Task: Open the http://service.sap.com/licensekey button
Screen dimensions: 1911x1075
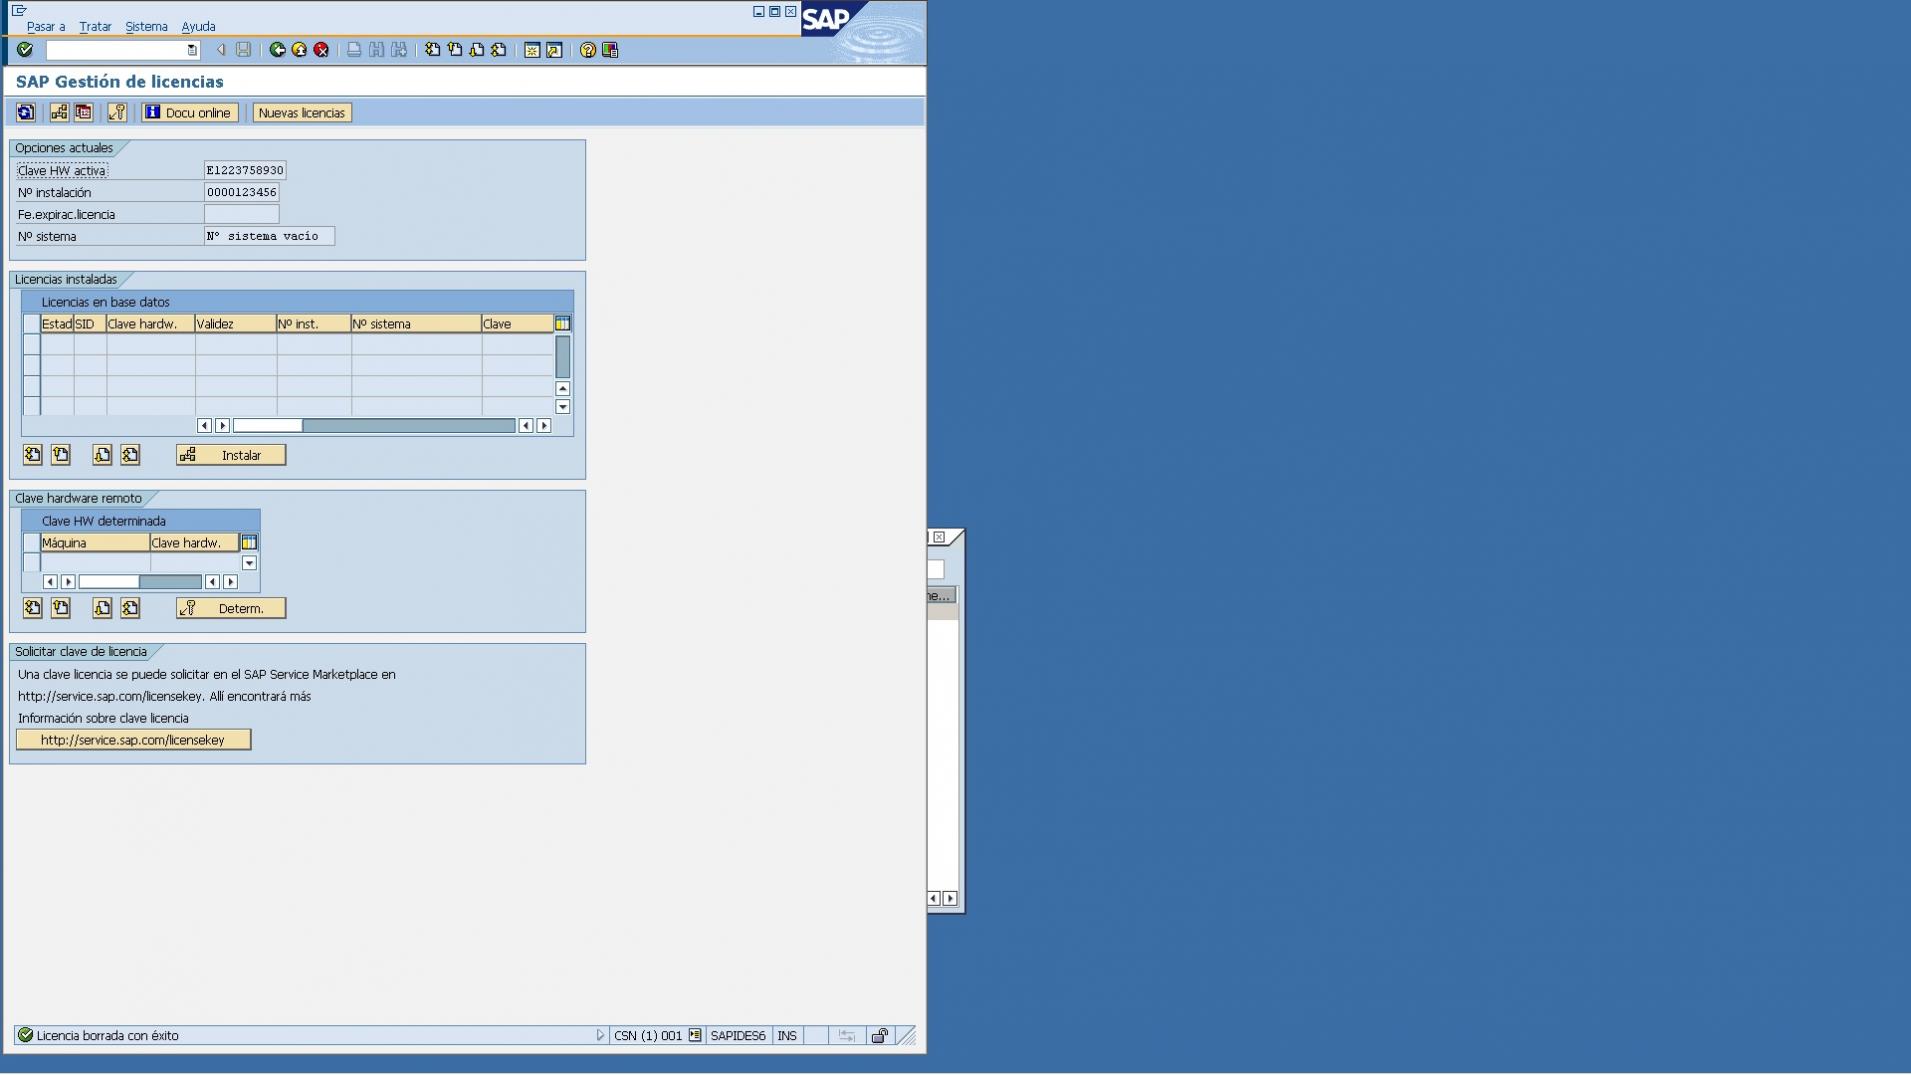Action: click(133, 740)
